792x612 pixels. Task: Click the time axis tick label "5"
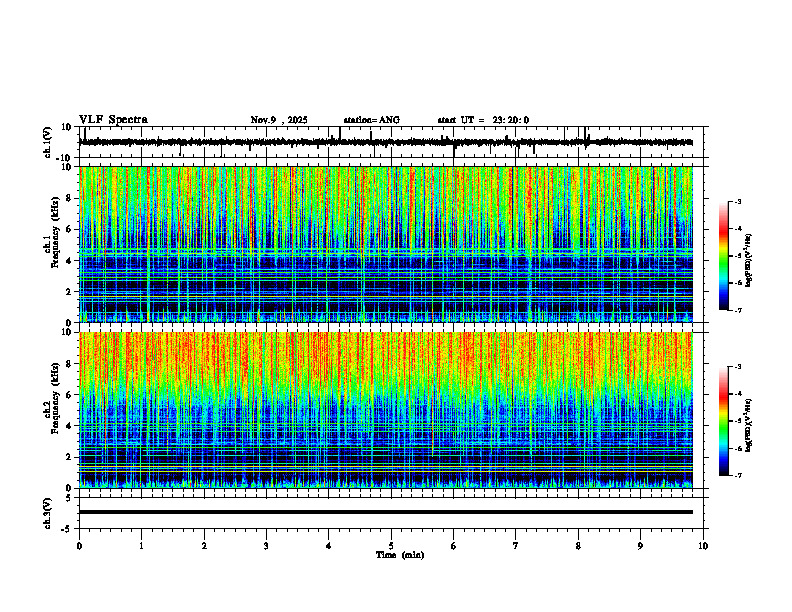(x=391, y=546)
